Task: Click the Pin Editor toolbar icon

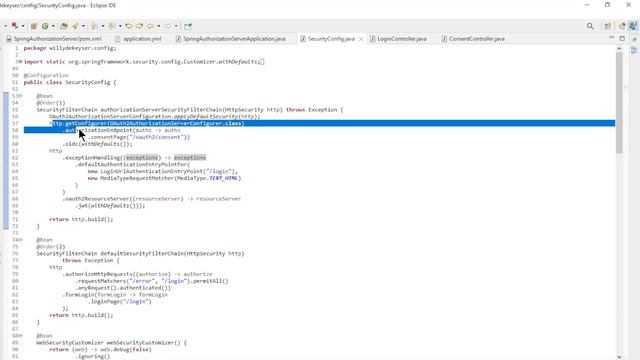Action: [x=188, y=26]
